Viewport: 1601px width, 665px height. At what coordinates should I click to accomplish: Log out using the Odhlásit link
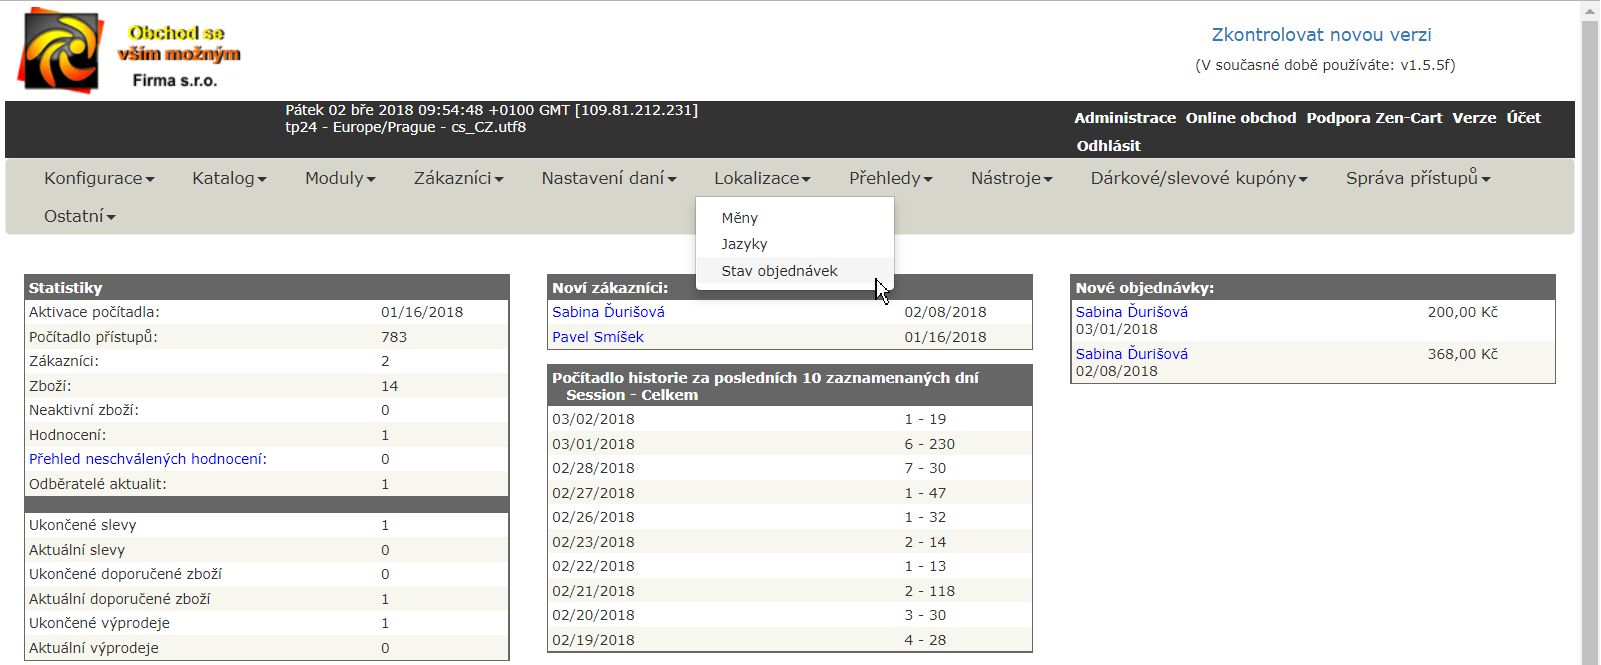coord(1108,146)
